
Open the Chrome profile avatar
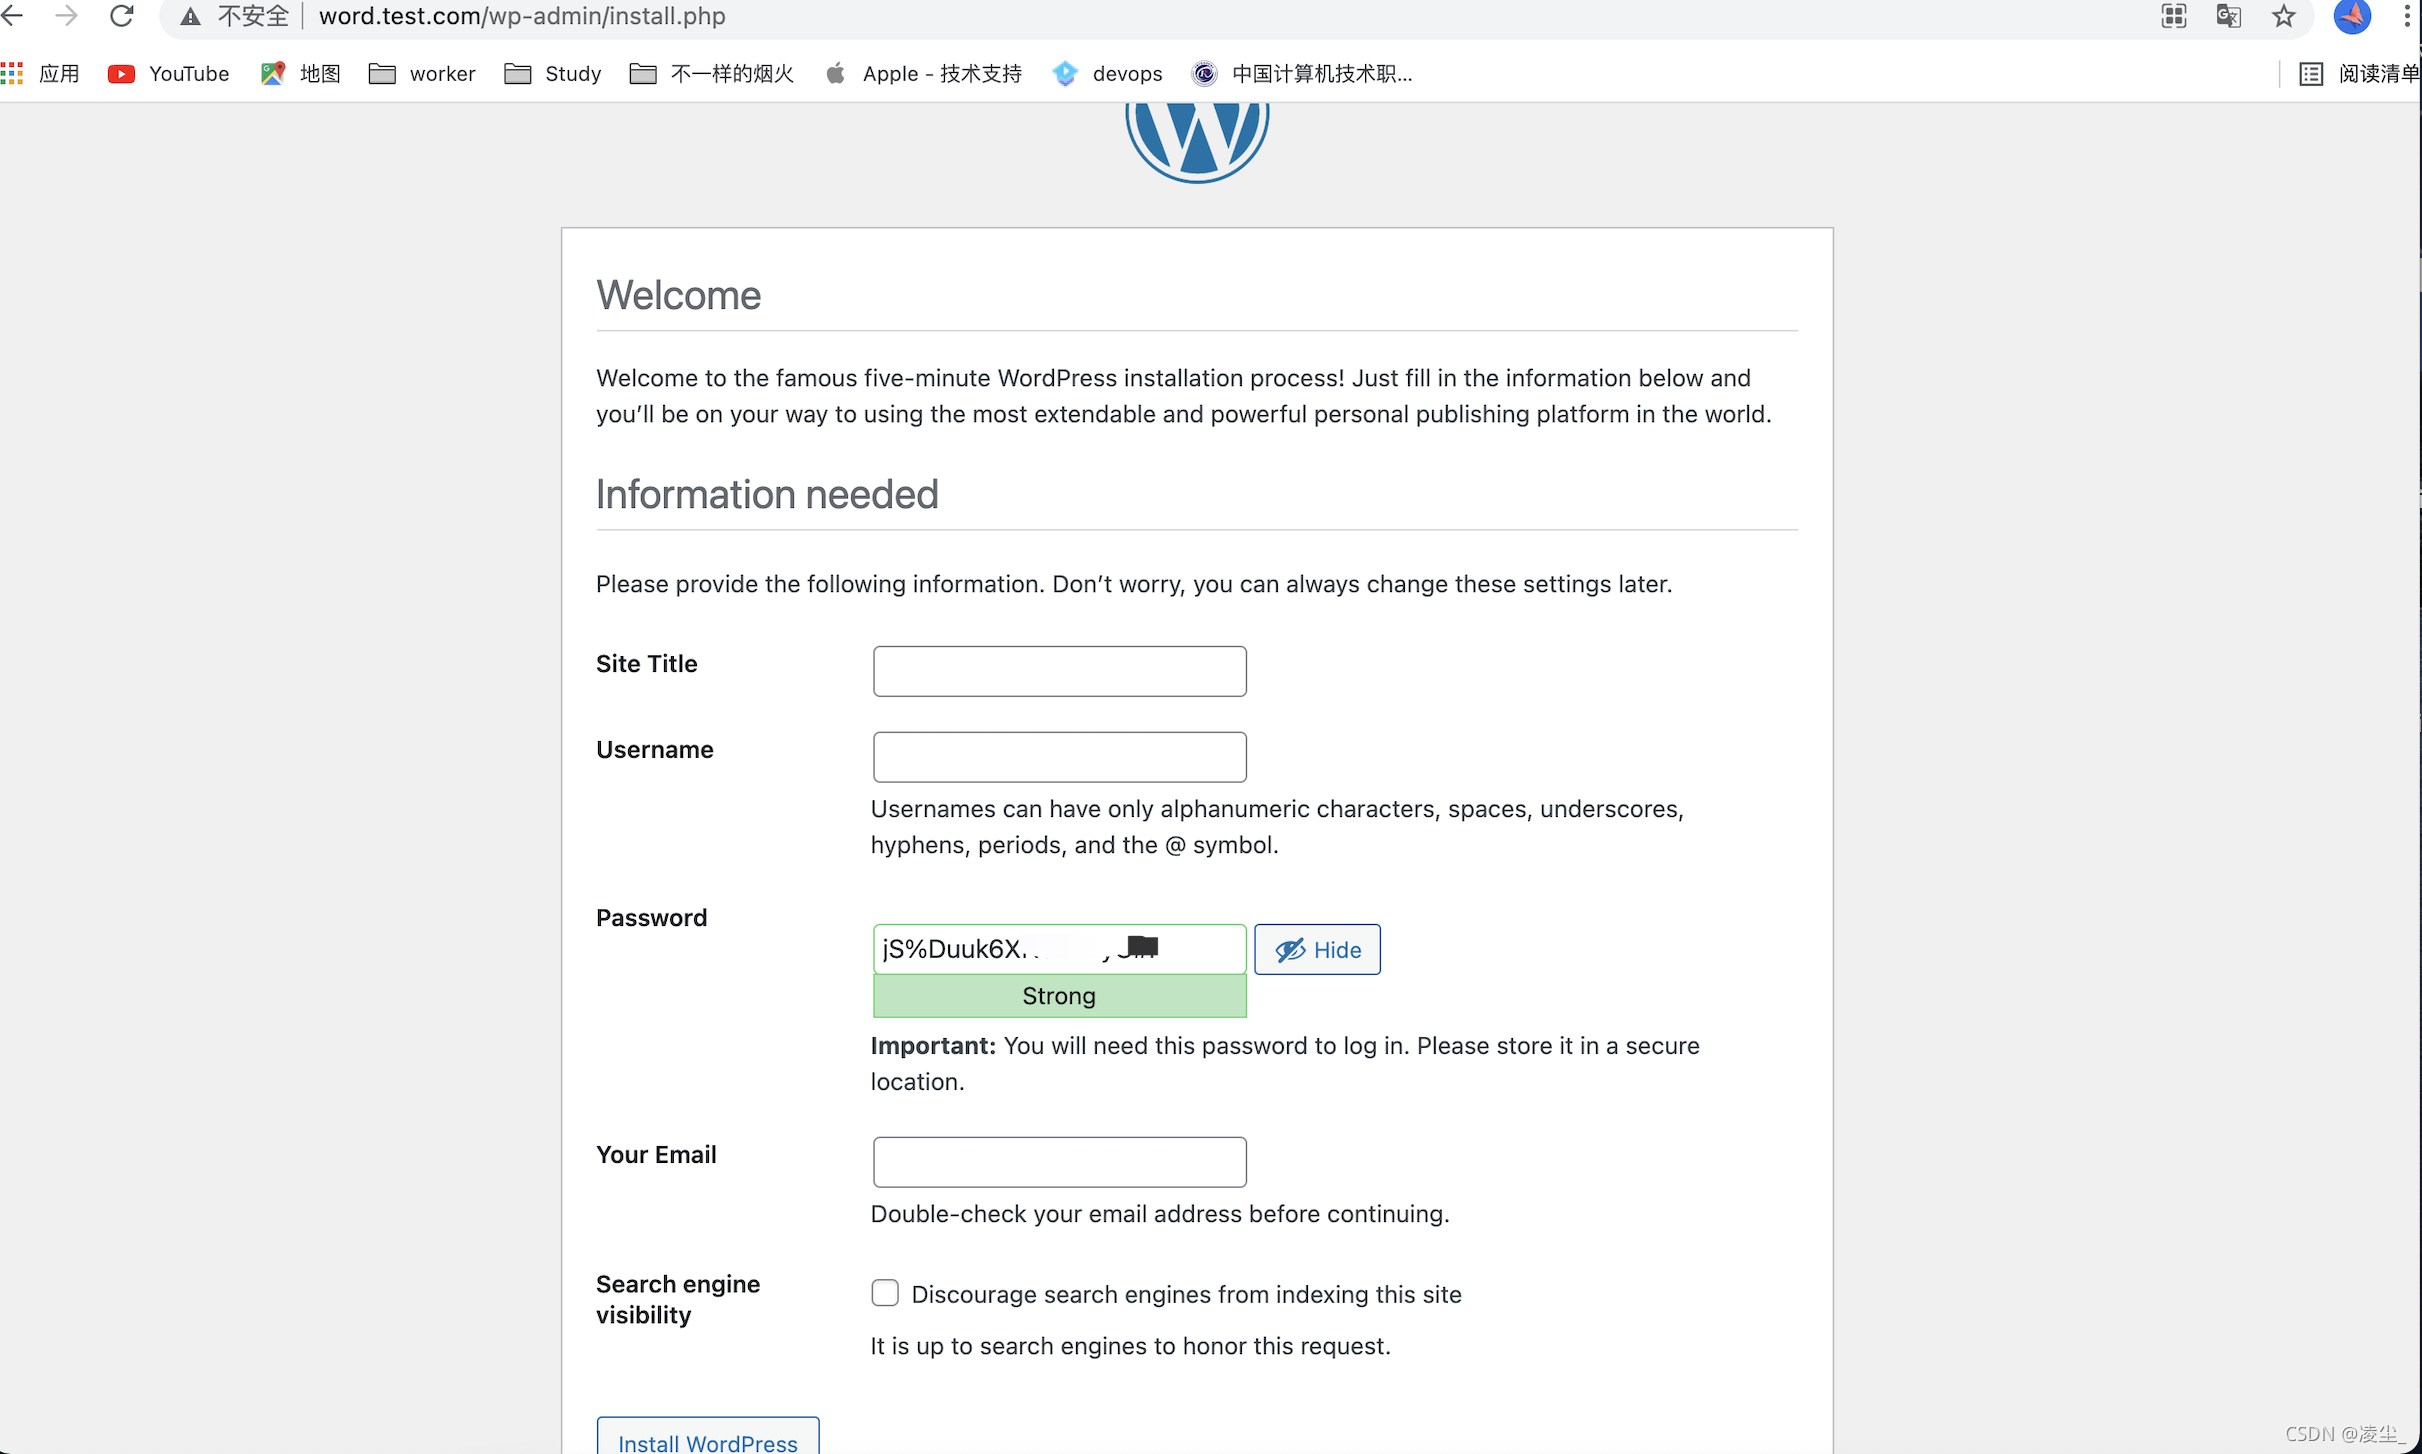click(x=2351, y=16)
